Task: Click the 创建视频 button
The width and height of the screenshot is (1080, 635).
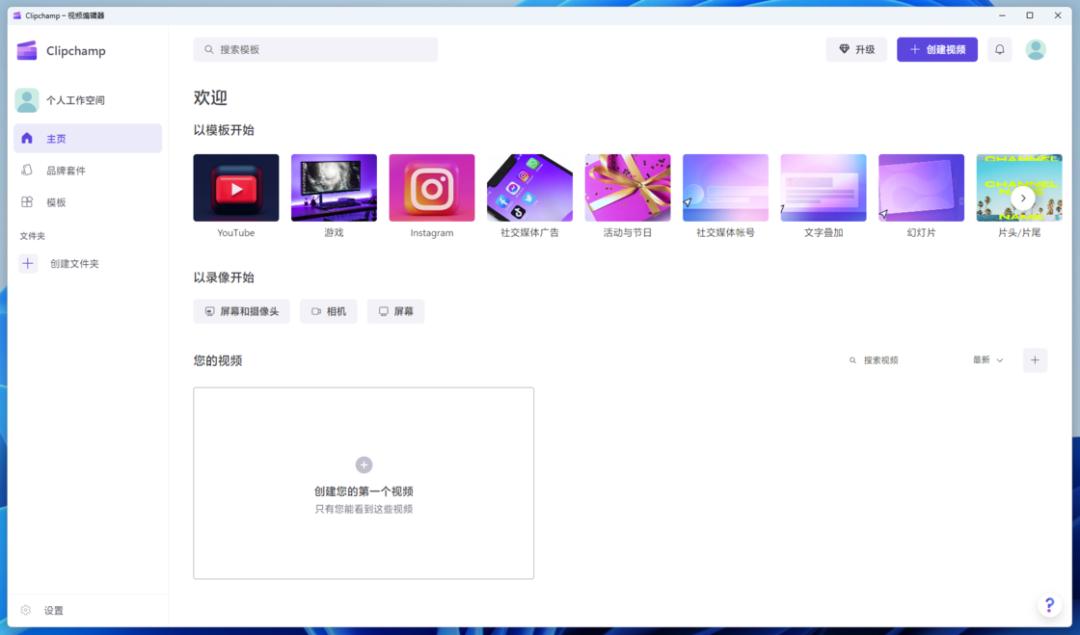Action: tap(937, 49)
